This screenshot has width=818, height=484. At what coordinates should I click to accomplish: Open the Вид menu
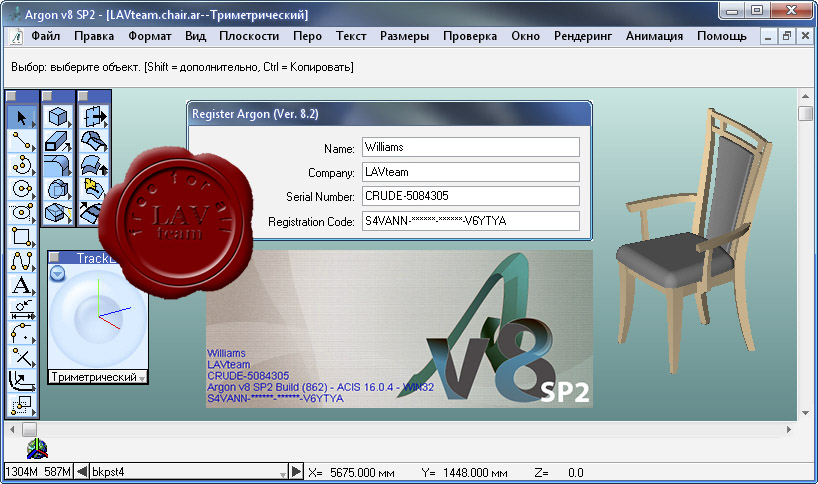click(195, 36)
